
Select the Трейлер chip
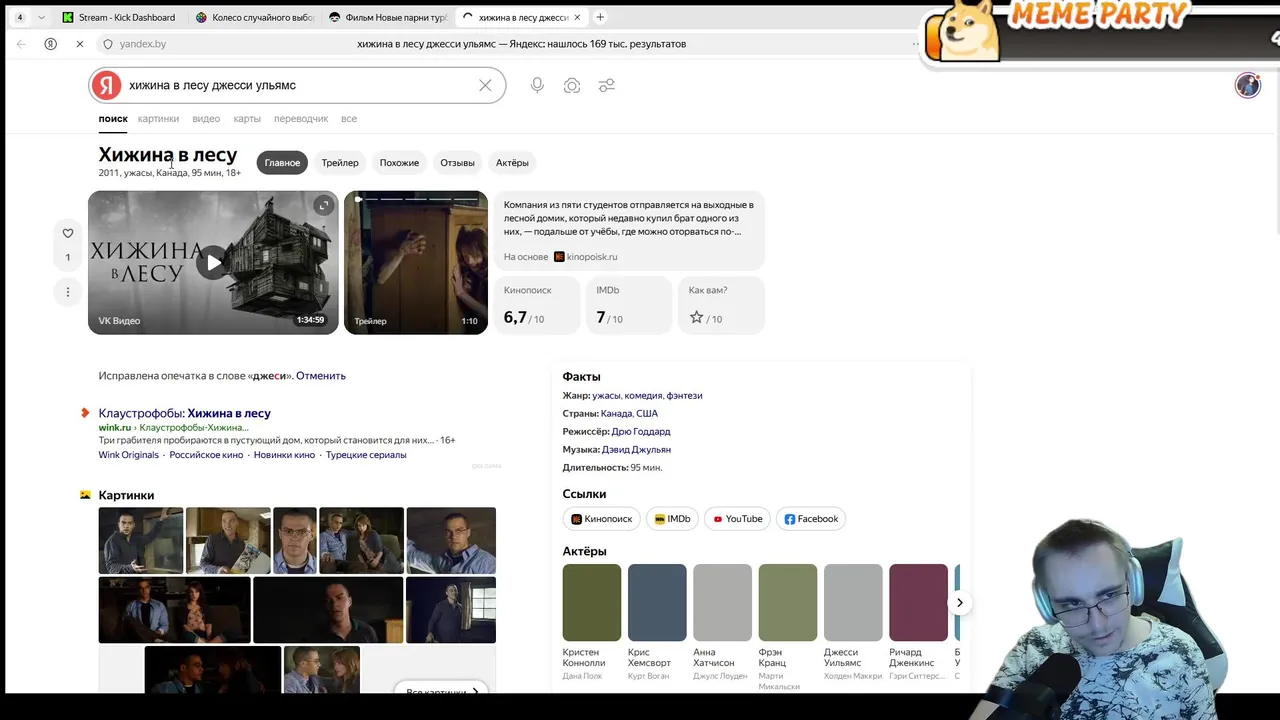click(x=340, y=163)
